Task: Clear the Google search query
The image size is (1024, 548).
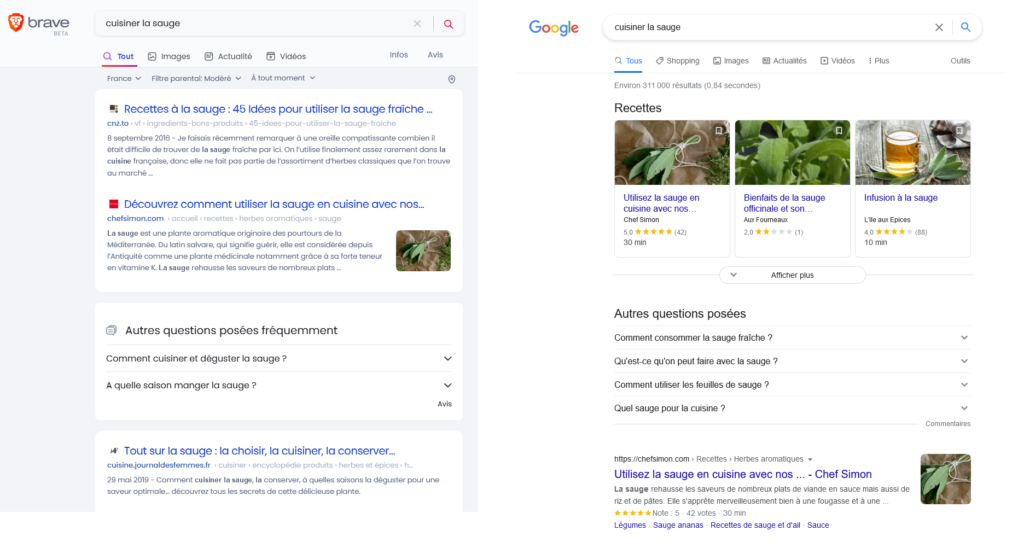Action: pos(939,27)
